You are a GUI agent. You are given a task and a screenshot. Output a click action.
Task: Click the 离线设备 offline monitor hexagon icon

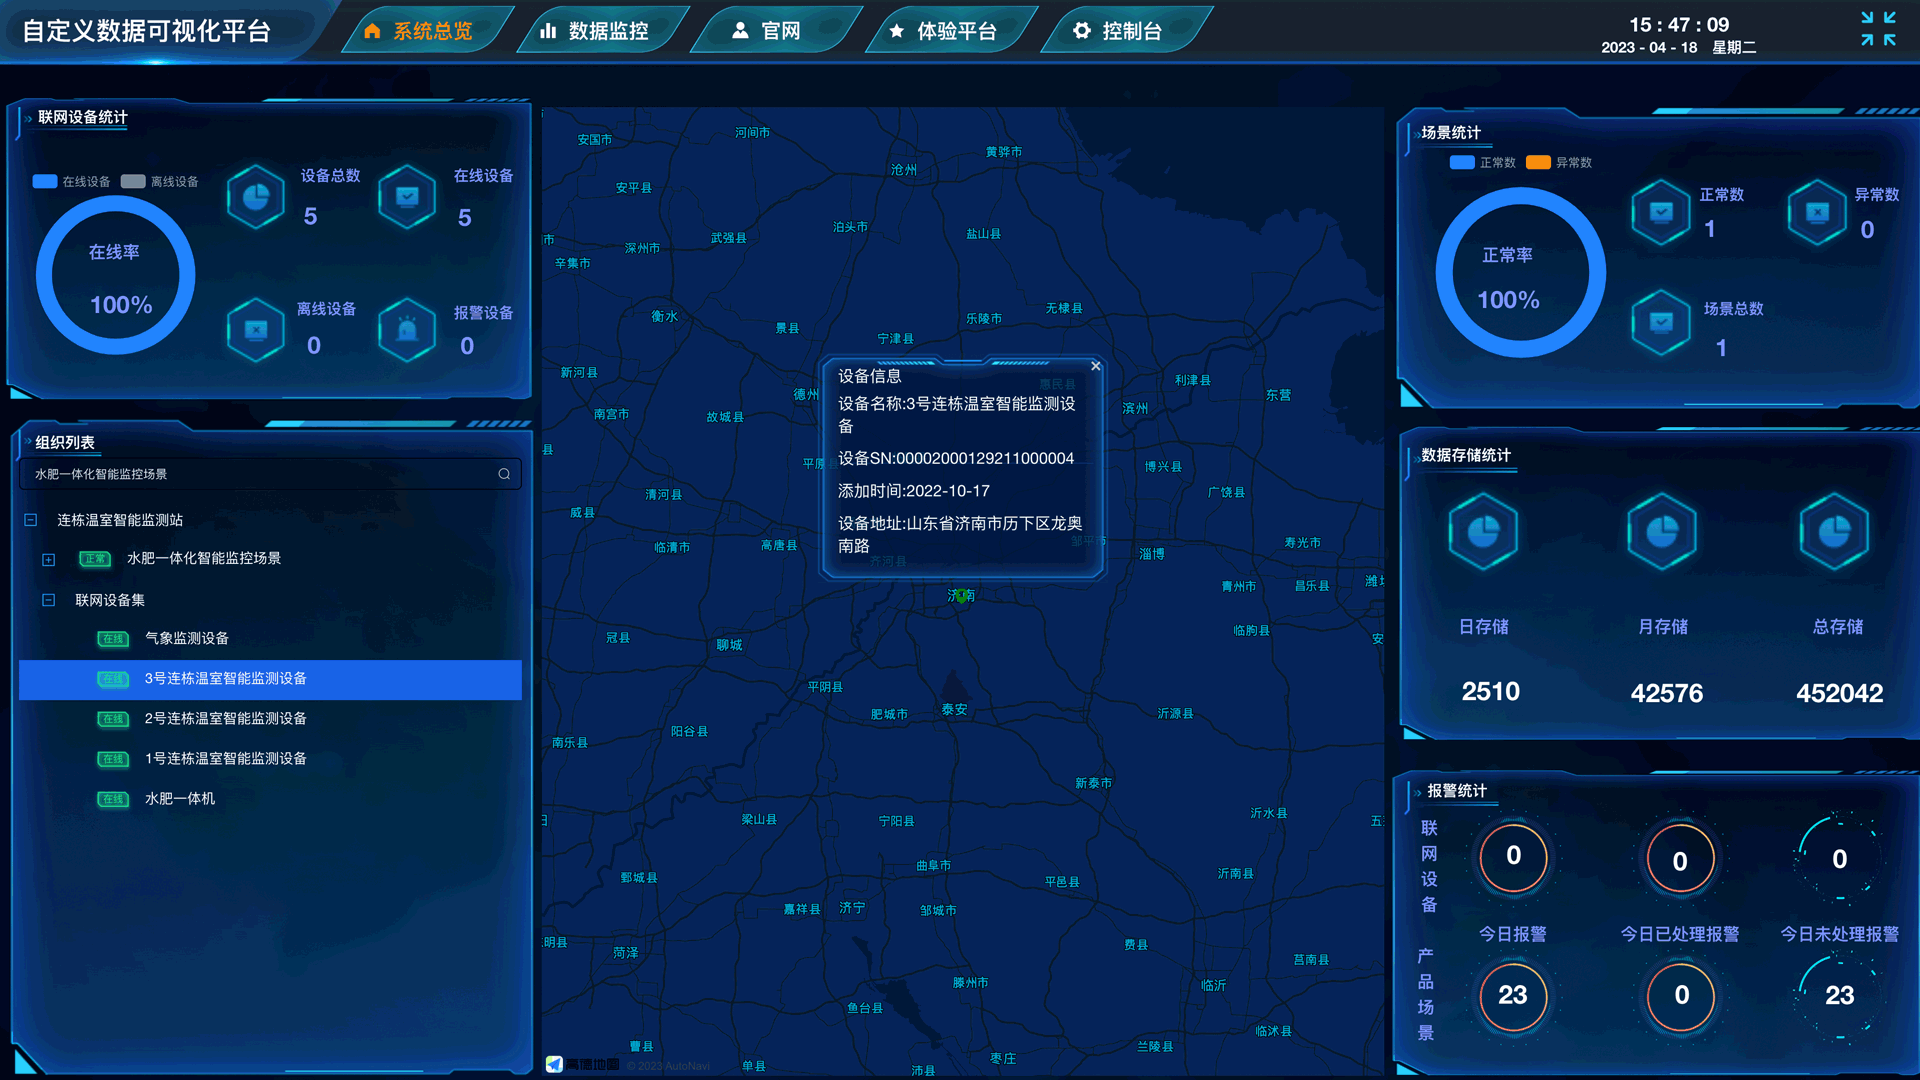[256, 329]
